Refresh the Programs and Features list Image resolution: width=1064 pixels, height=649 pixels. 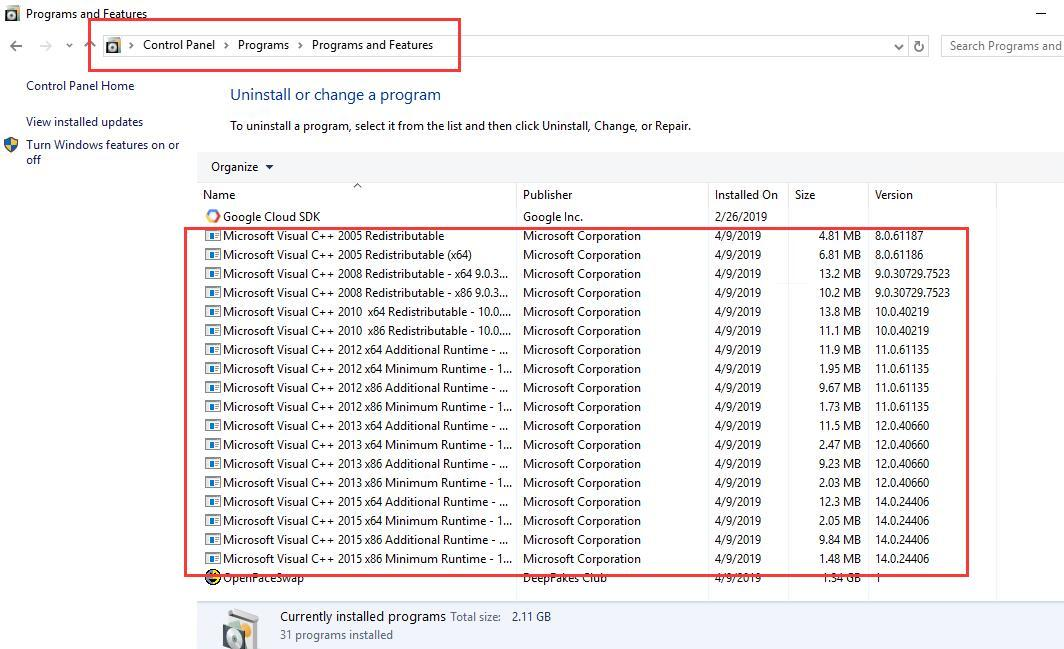(x=919, y=46)
